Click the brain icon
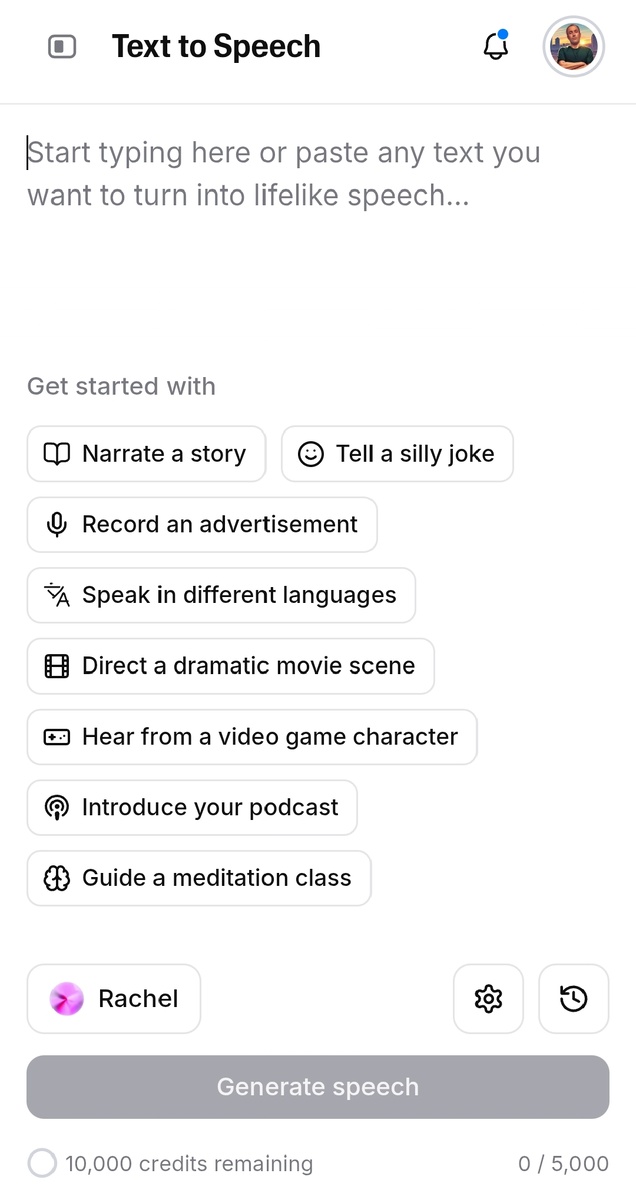Viewport: 636px width, 1200px height. (57, 878)
